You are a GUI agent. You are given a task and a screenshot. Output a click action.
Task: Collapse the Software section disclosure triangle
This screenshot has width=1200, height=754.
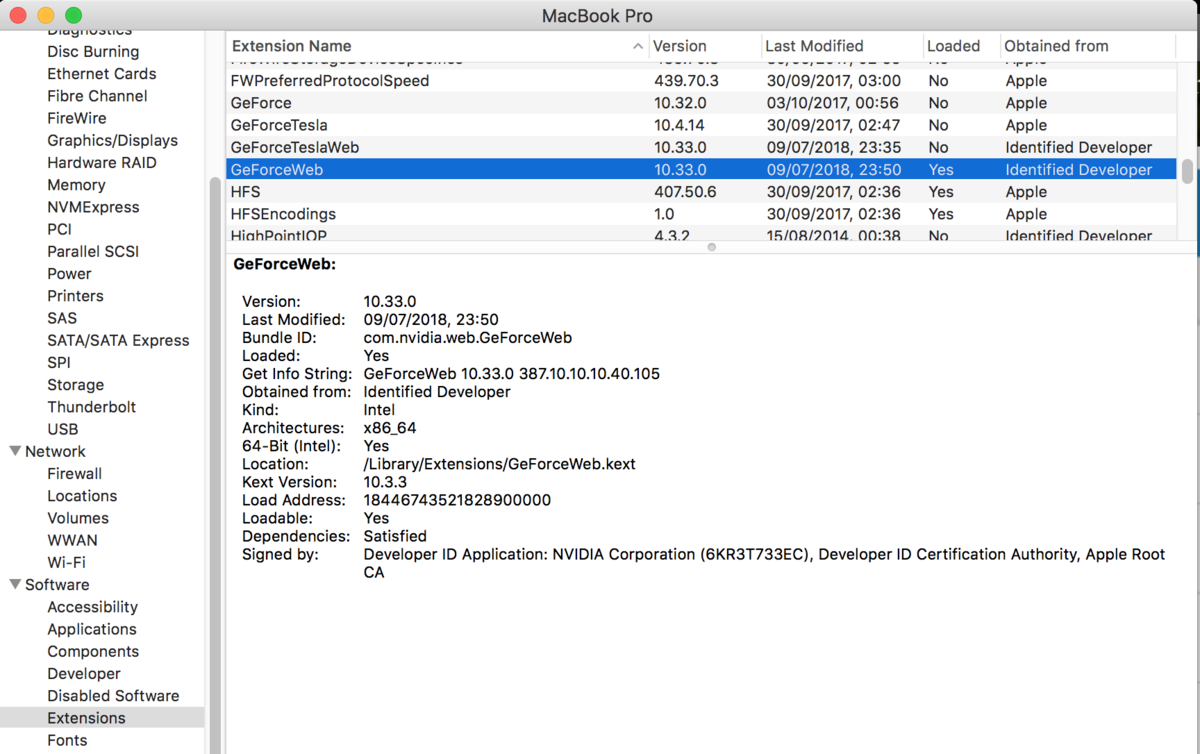(x=15, y=584)
